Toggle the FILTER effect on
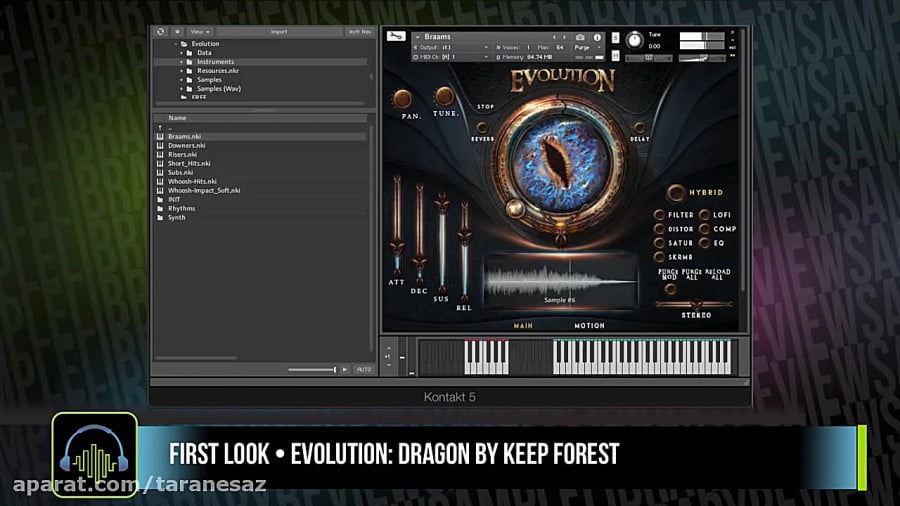The width and height of the screenshot is (900, 506). (659, 215)
